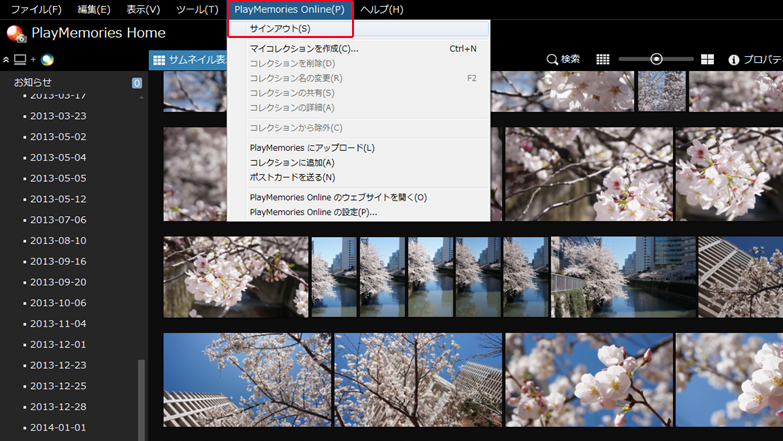Expand the お知らせ section

coord(33,82)
